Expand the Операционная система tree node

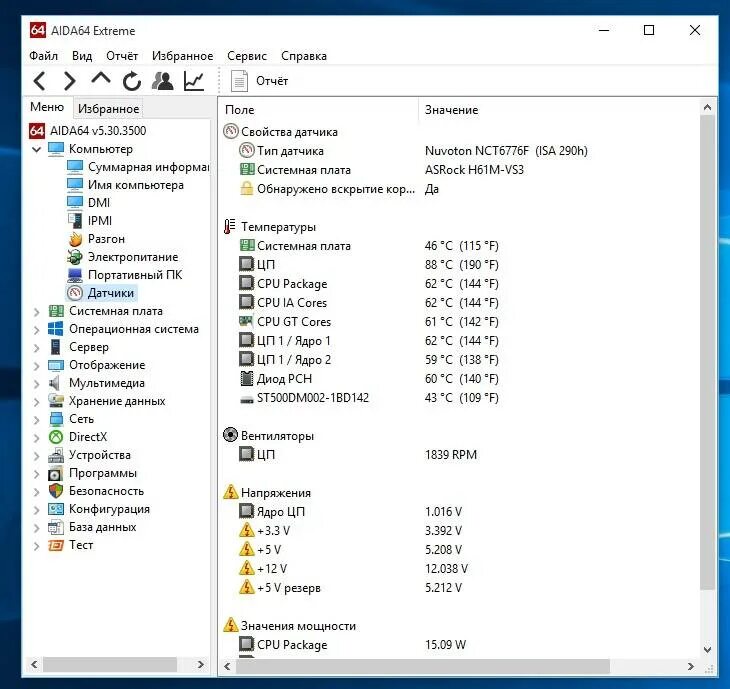pos(37,330)
